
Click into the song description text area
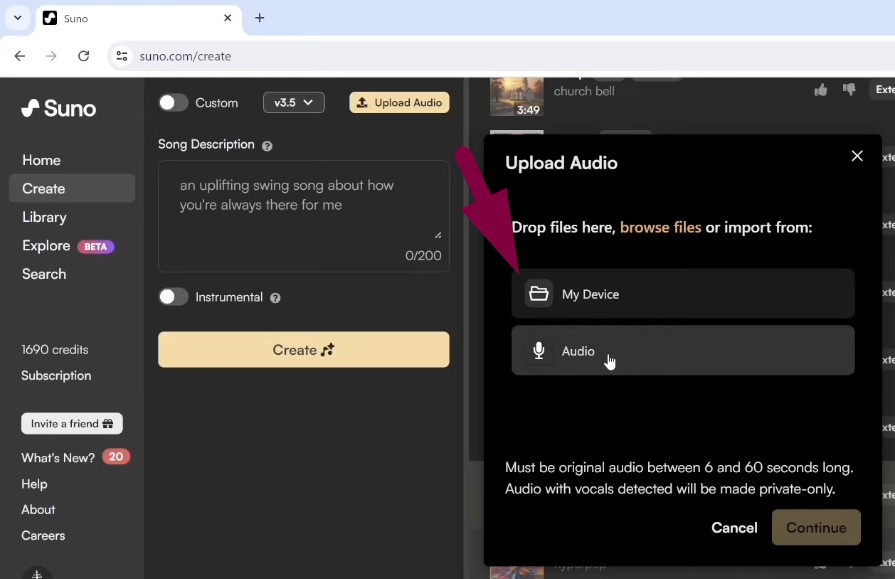point(304,216)
